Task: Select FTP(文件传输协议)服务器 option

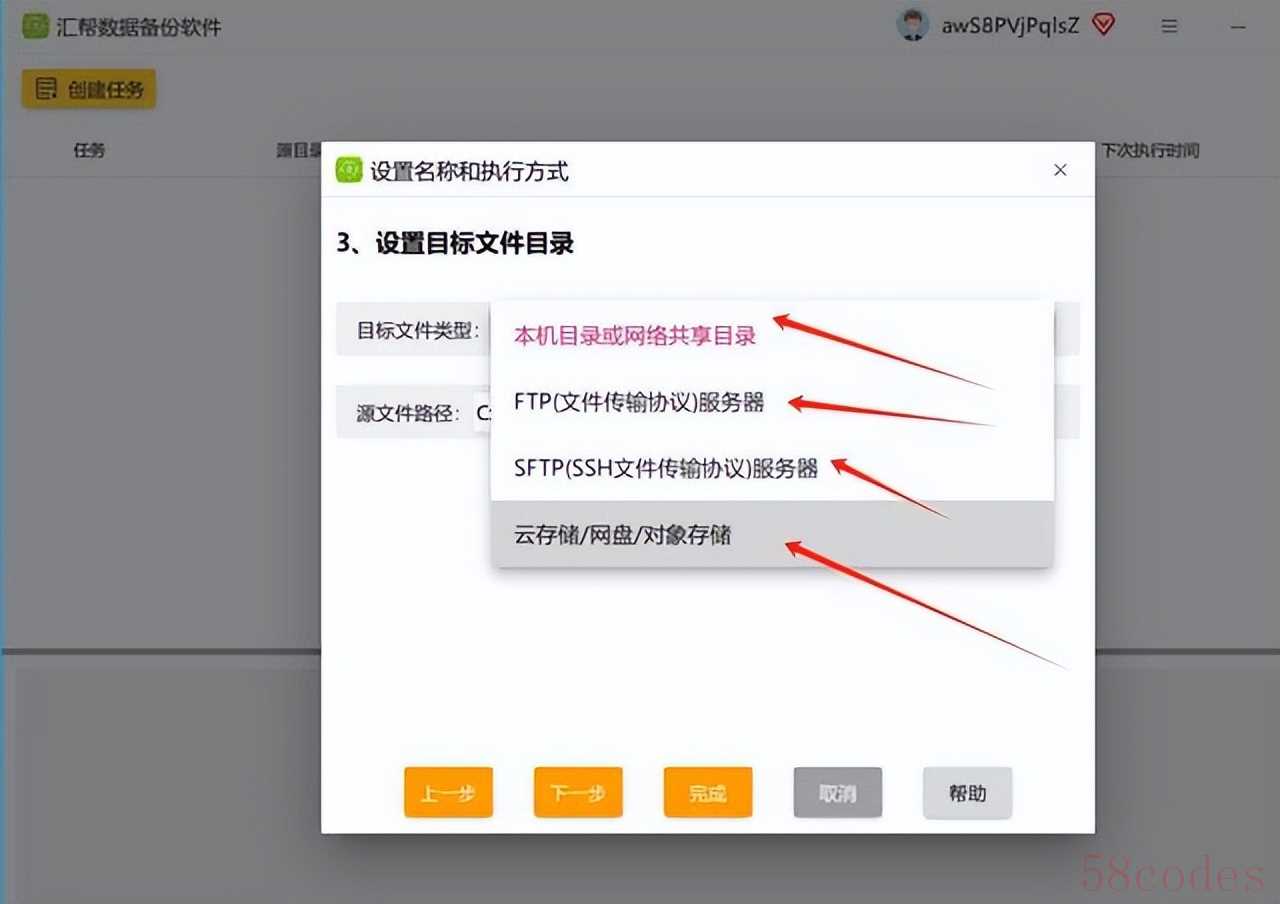Action: pos(772,402)
